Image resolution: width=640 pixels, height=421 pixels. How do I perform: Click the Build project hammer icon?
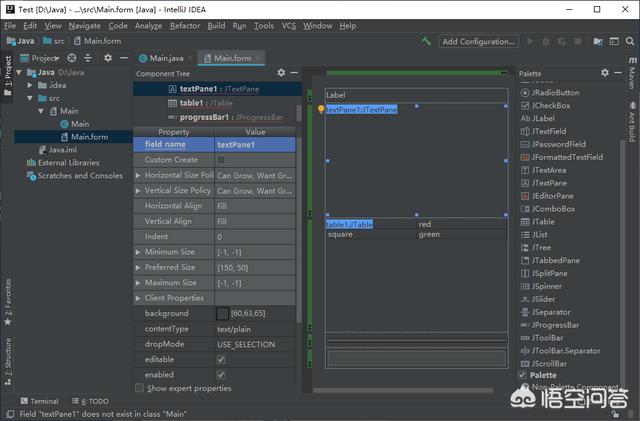click(x=426, y=41)
